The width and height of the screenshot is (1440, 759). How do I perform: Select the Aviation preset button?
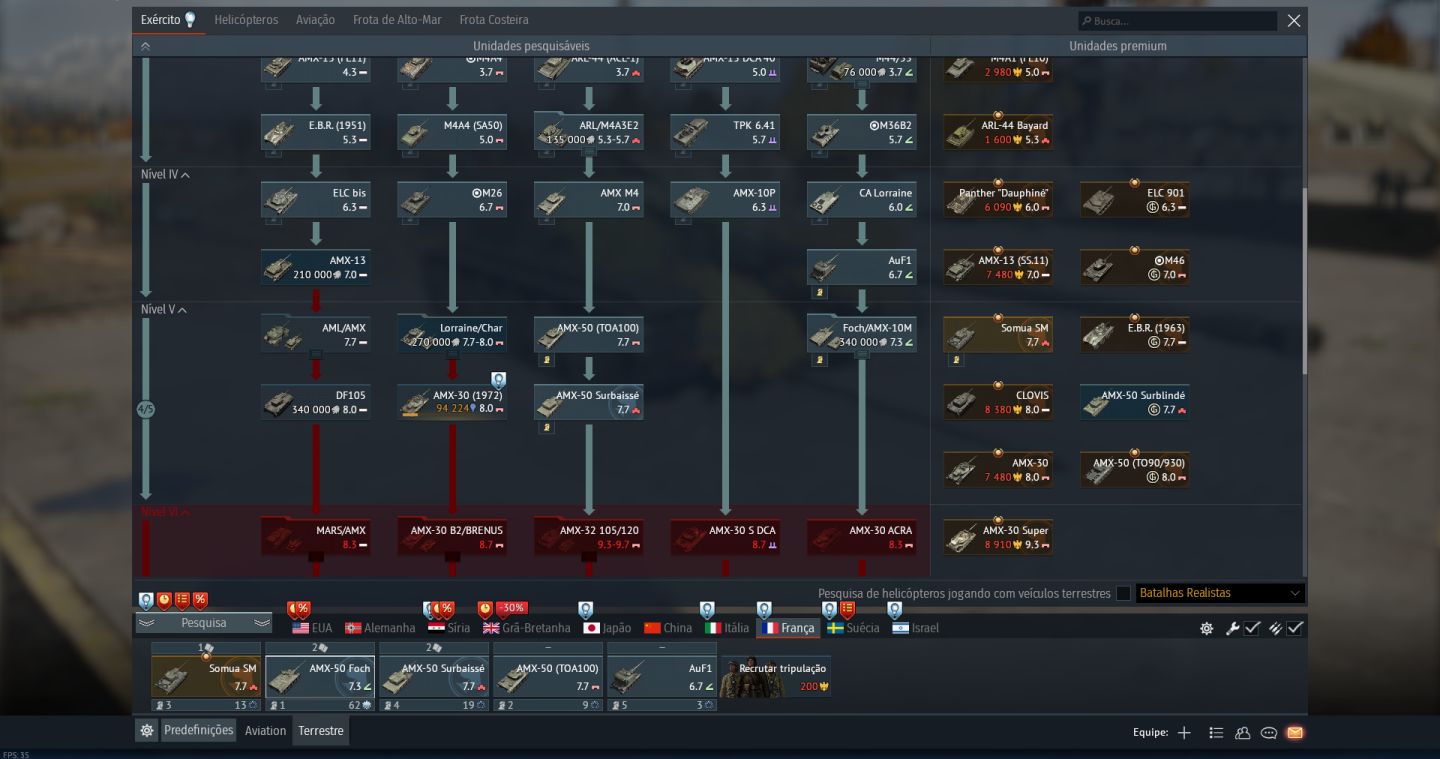(265, 731)
